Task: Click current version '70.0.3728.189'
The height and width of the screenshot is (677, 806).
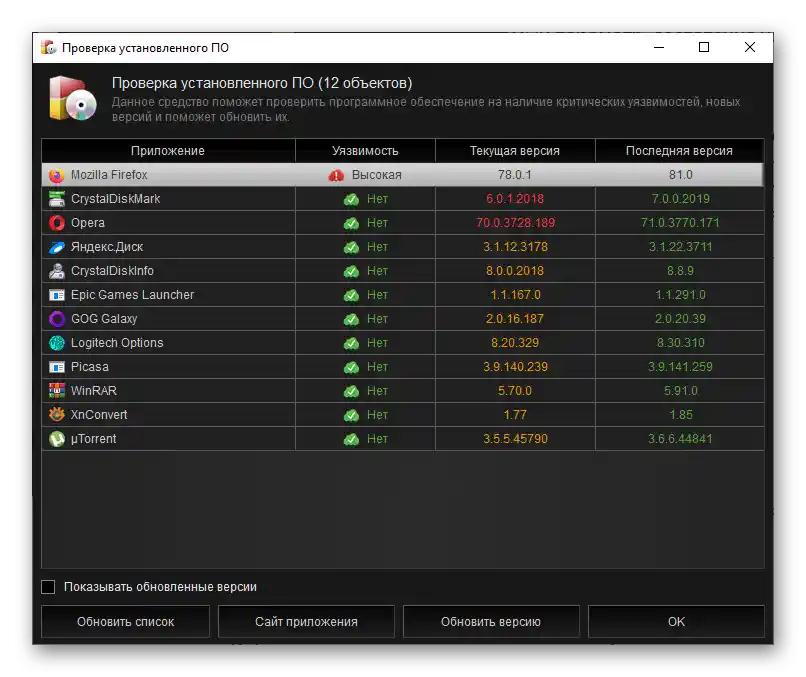Action: pyautogui.click(x=516, y=223)
